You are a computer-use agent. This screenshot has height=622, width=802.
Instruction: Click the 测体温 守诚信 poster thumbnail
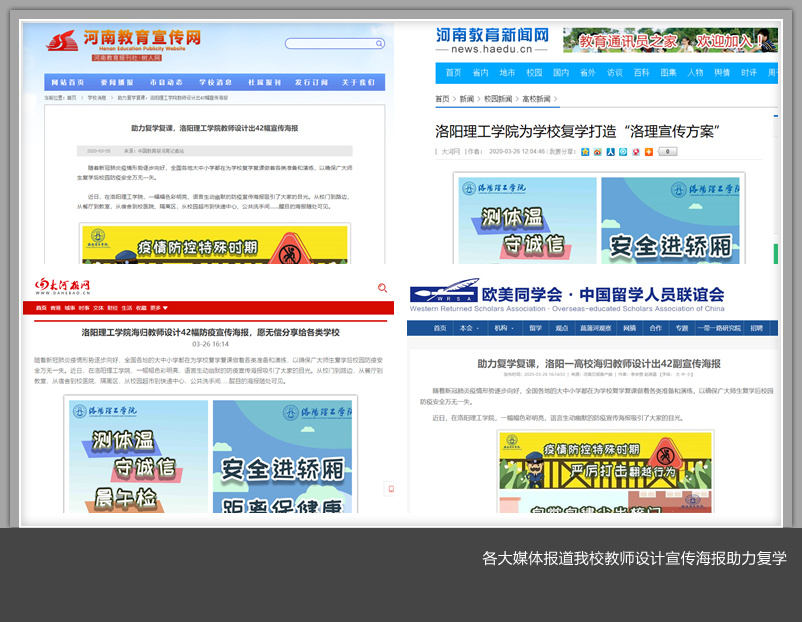525,220
